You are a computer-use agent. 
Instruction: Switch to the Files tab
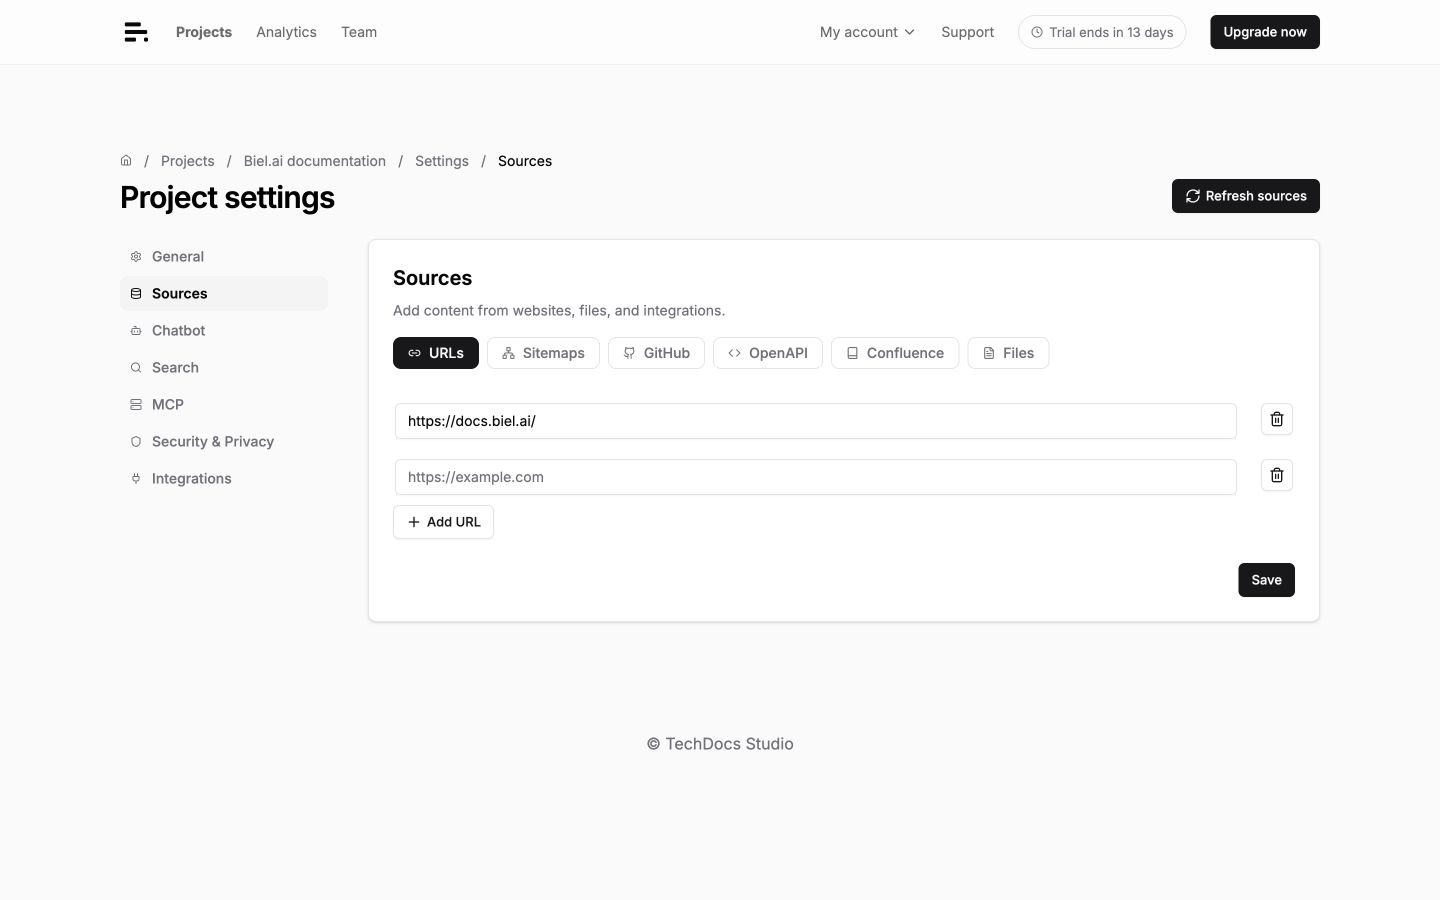click(x=1008, y=353)
